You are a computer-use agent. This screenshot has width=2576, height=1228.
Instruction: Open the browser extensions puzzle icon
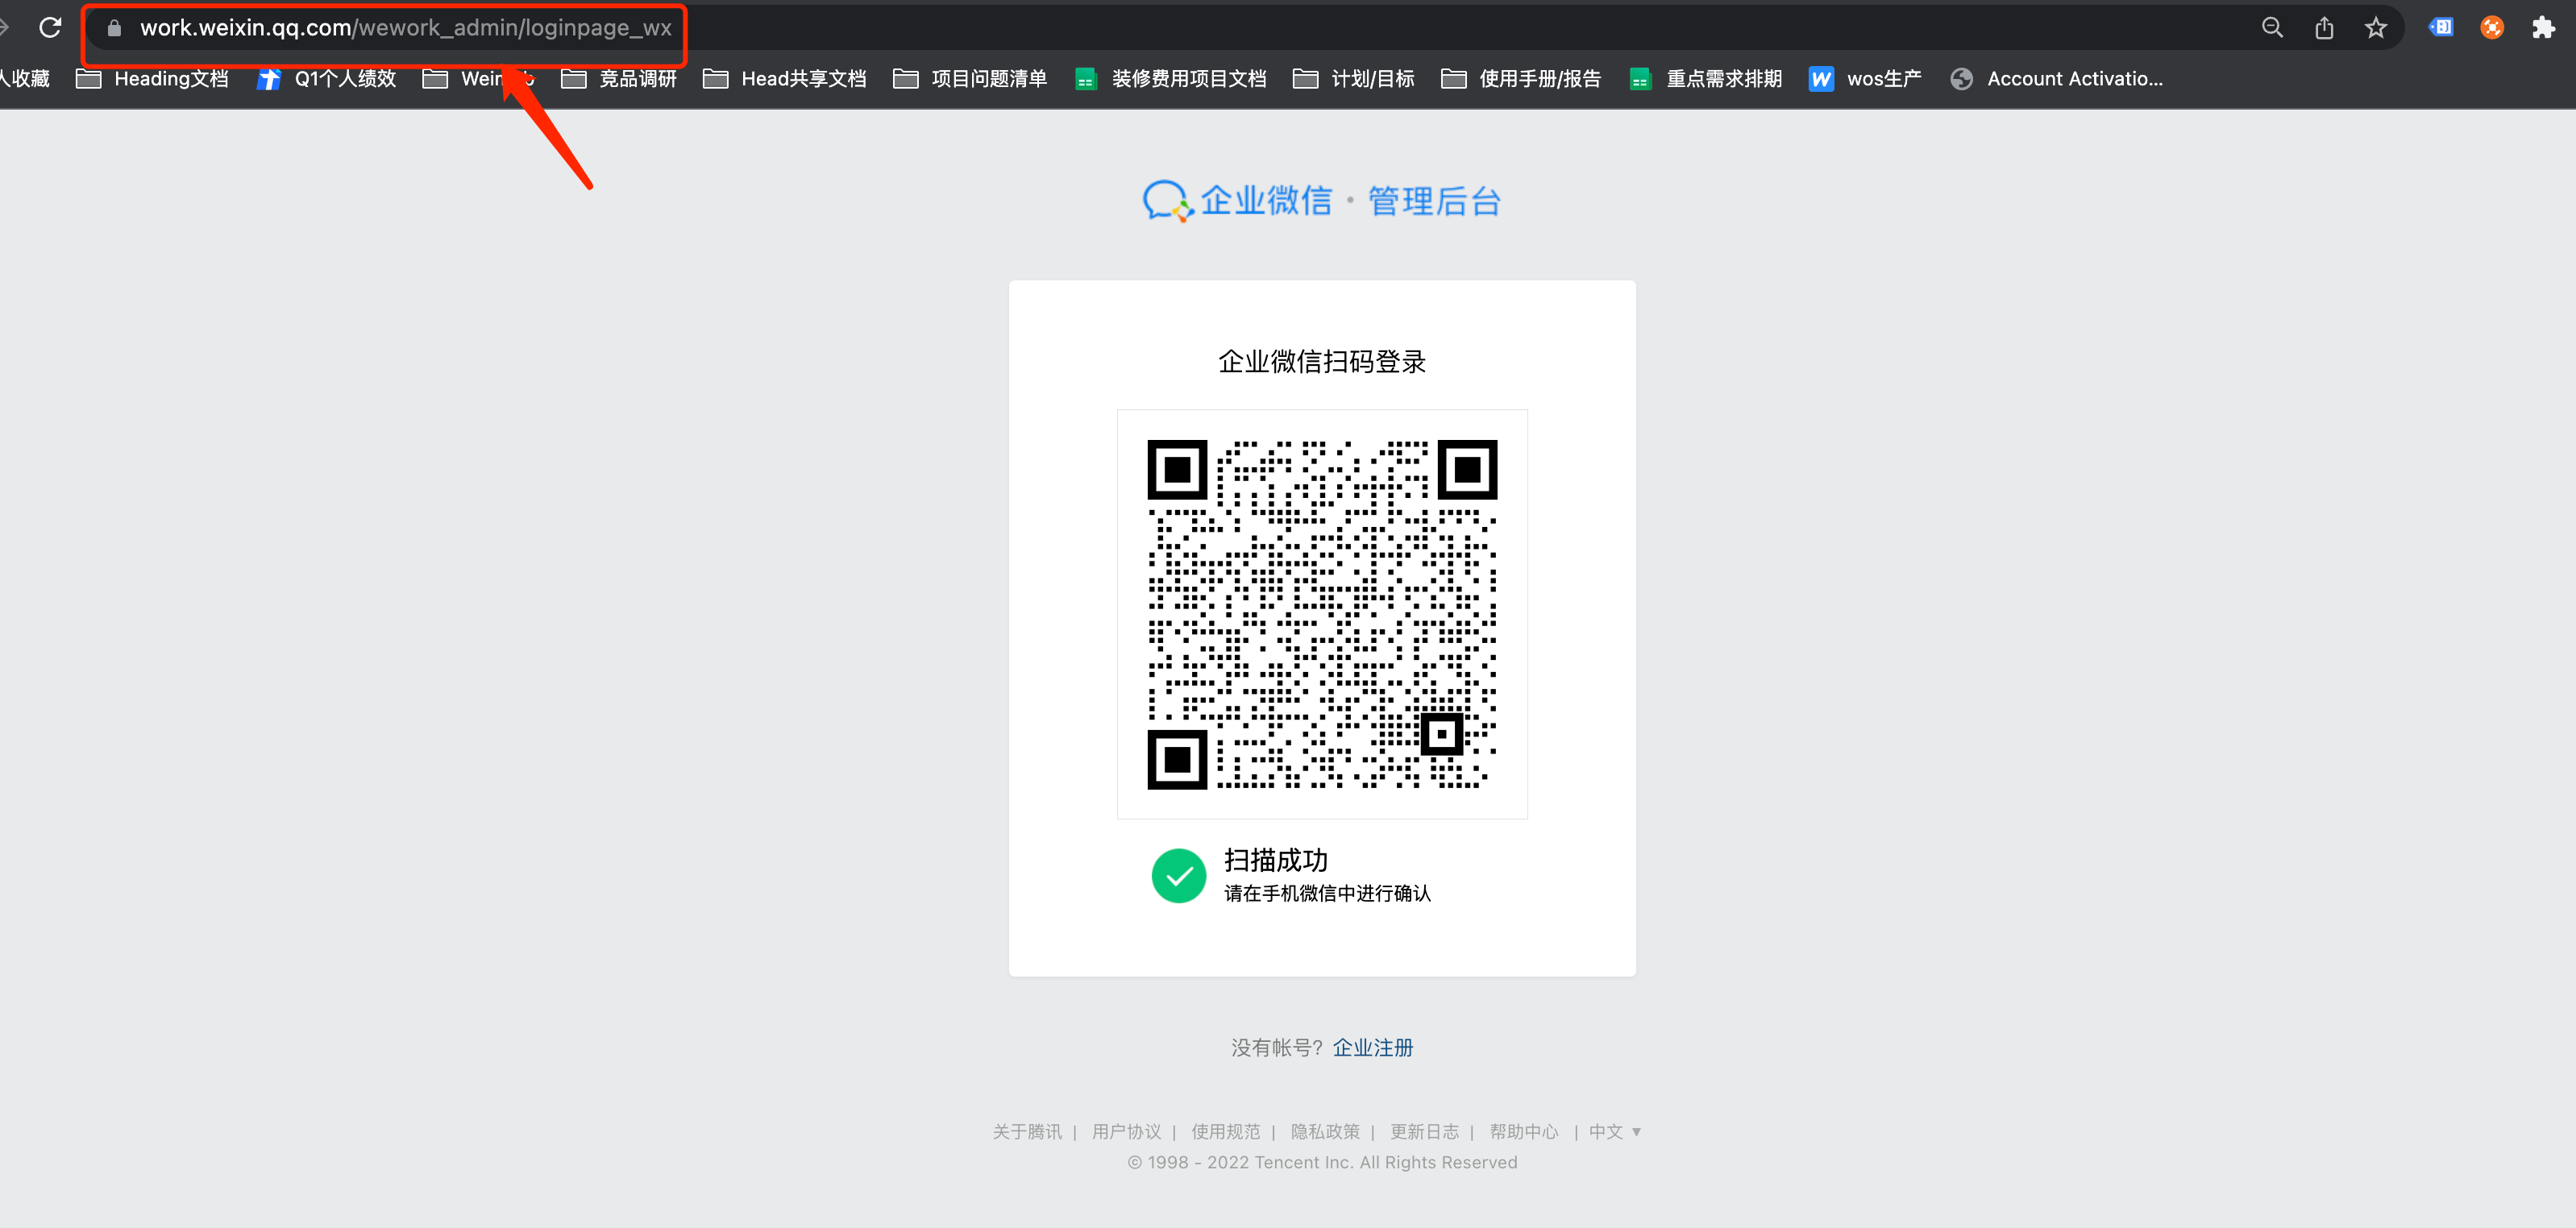[x=2543, y=28]
